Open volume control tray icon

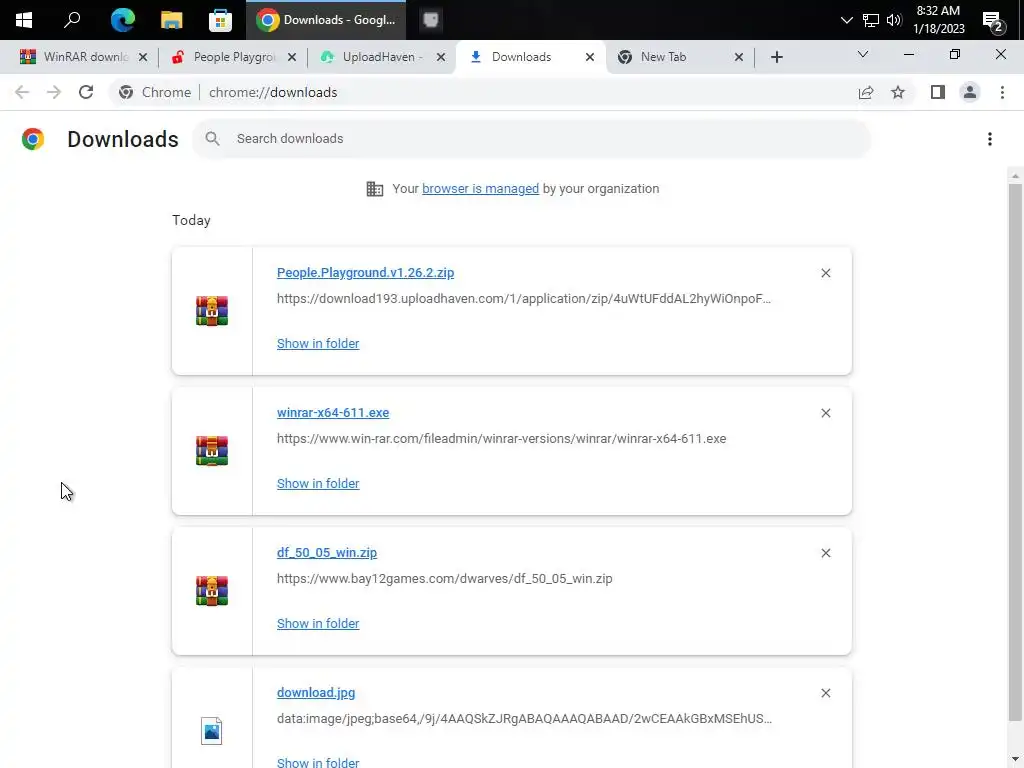[894, 20]
